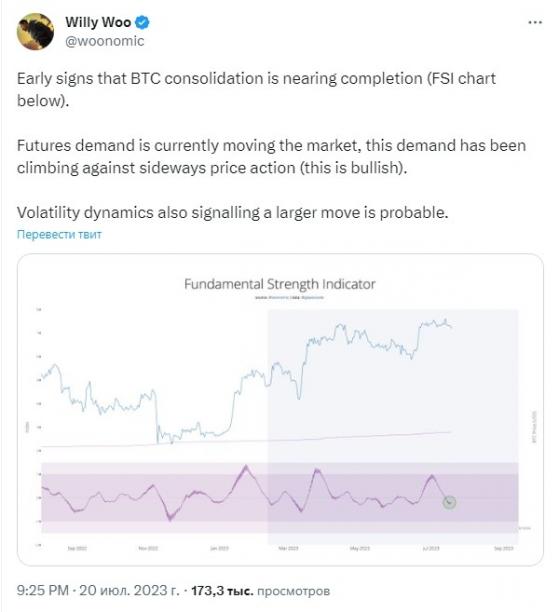The height and width of the screenshot is (612, 559).
Task: Click the Nov 2022 axis label on chart
Action: coord(148,548)
